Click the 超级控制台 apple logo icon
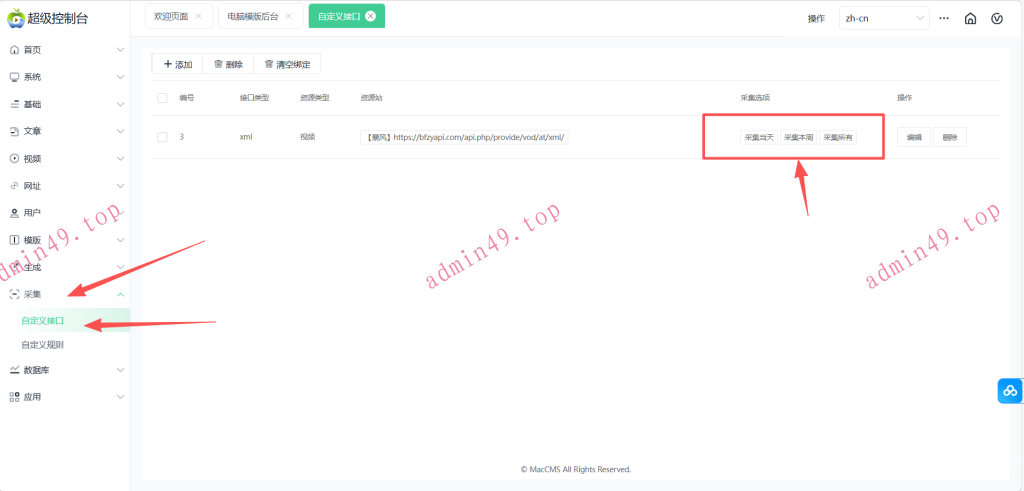1024x491 pixels. coord(15,18)
